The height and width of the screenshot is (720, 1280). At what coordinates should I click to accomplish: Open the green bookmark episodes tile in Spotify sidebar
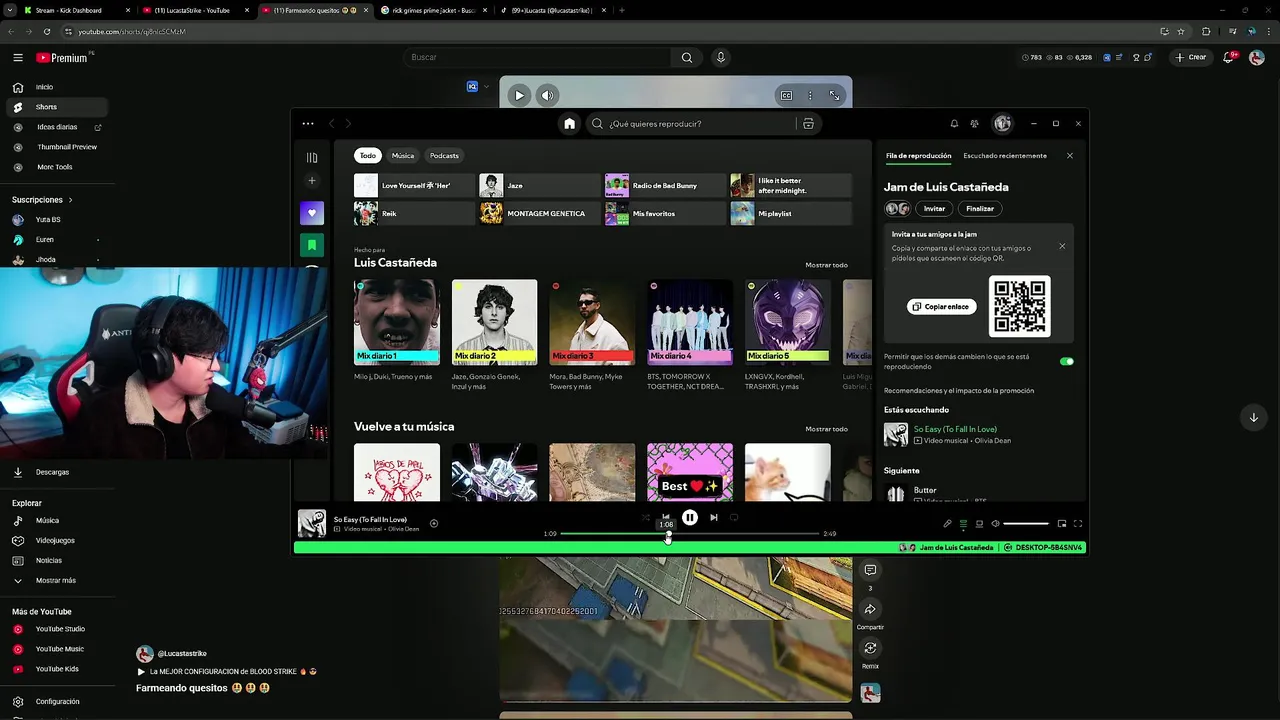pyautogui.click(x=312, y=245)
